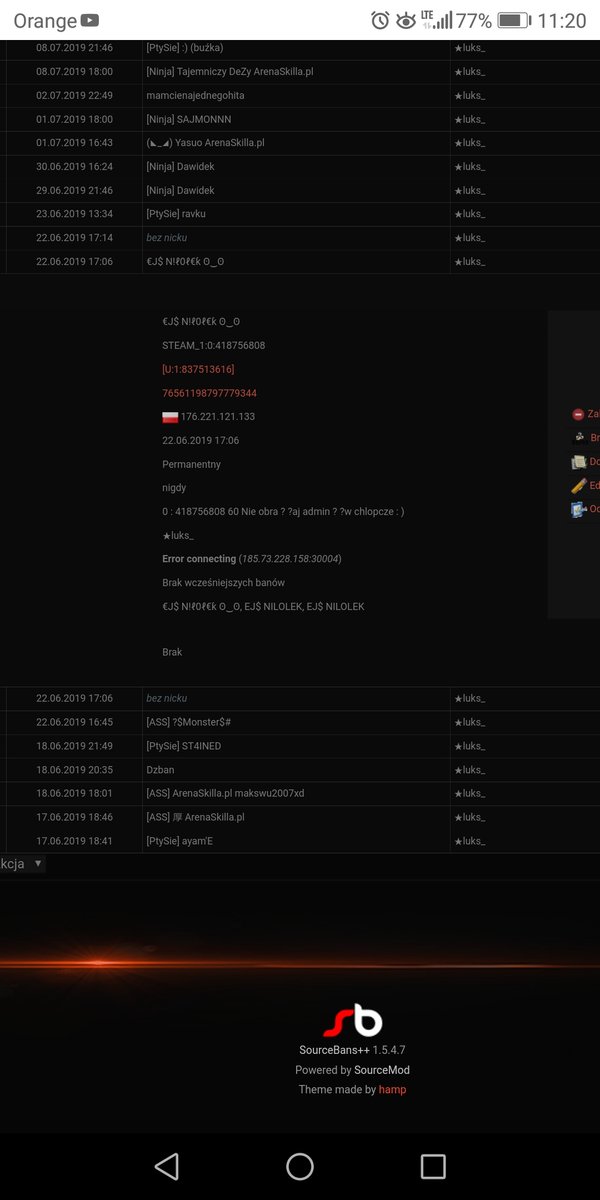Tap the Android back triangle button
Screen dimensions: 600x1200
tap(167, 1166)
